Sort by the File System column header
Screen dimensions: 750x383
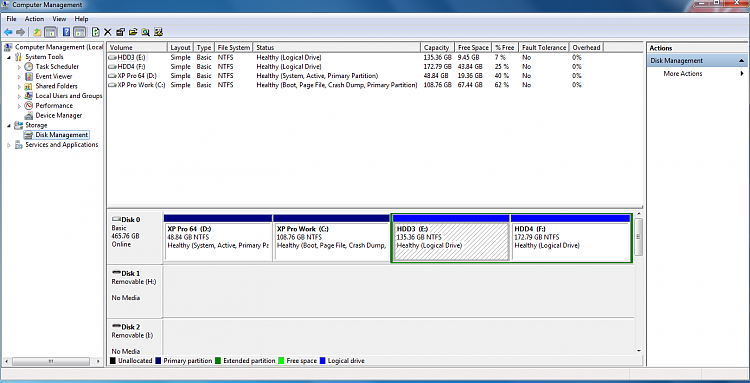tap(233, 47)
